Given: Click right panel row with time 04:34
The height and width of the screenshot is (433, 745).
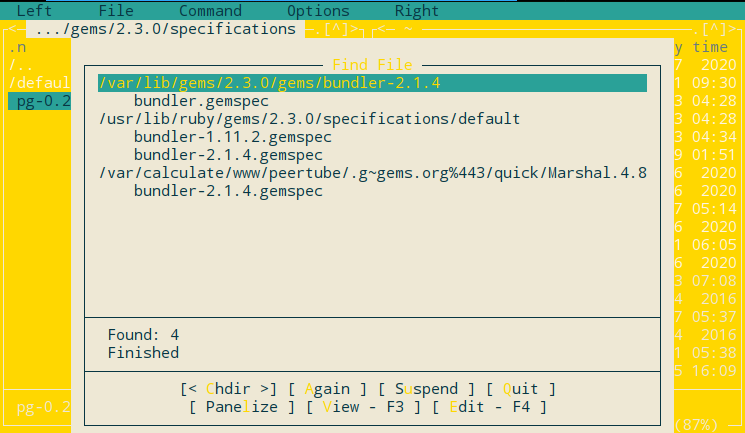Looking at the screenshot, I should tap(706, 137).
